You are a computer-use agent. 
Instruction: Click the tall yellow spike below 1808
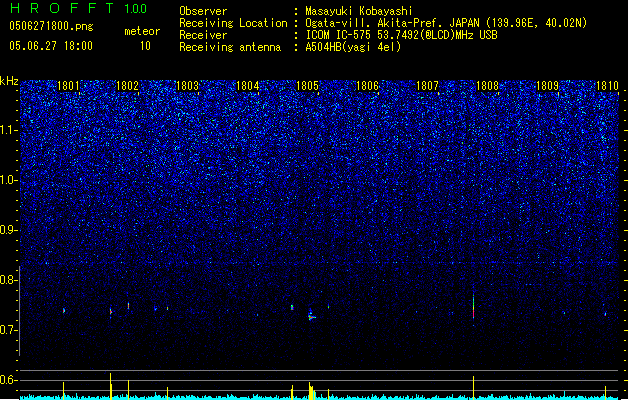point(473,388)
